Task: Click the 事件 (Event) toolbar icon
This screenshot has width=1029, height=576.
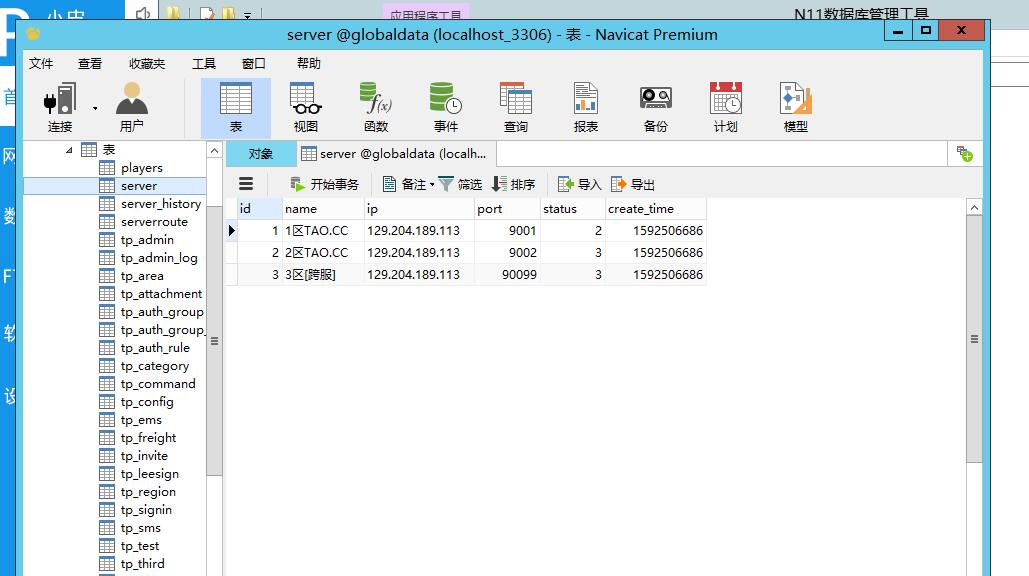Action: 445,106
